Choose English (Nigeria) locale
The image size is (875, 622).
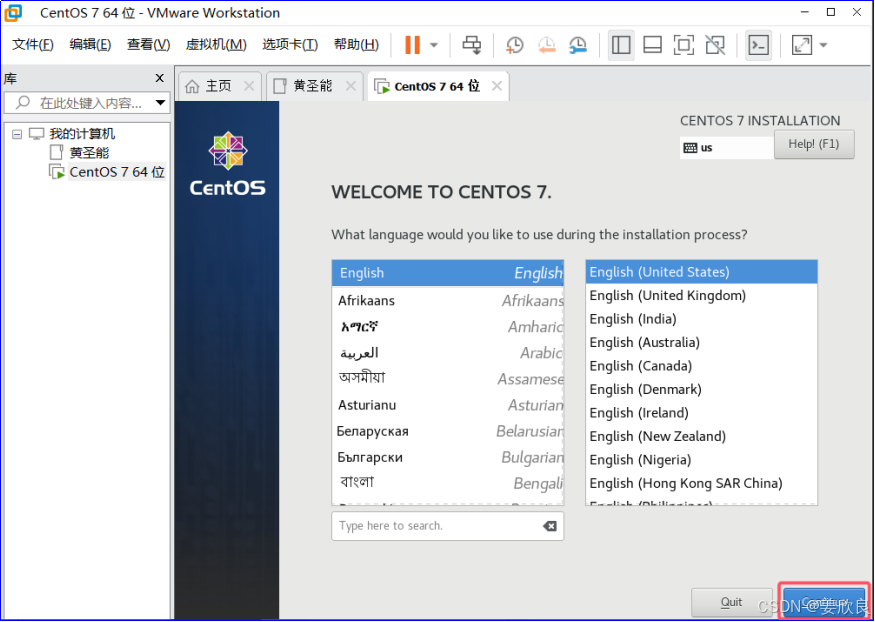[x=701, y=459]
